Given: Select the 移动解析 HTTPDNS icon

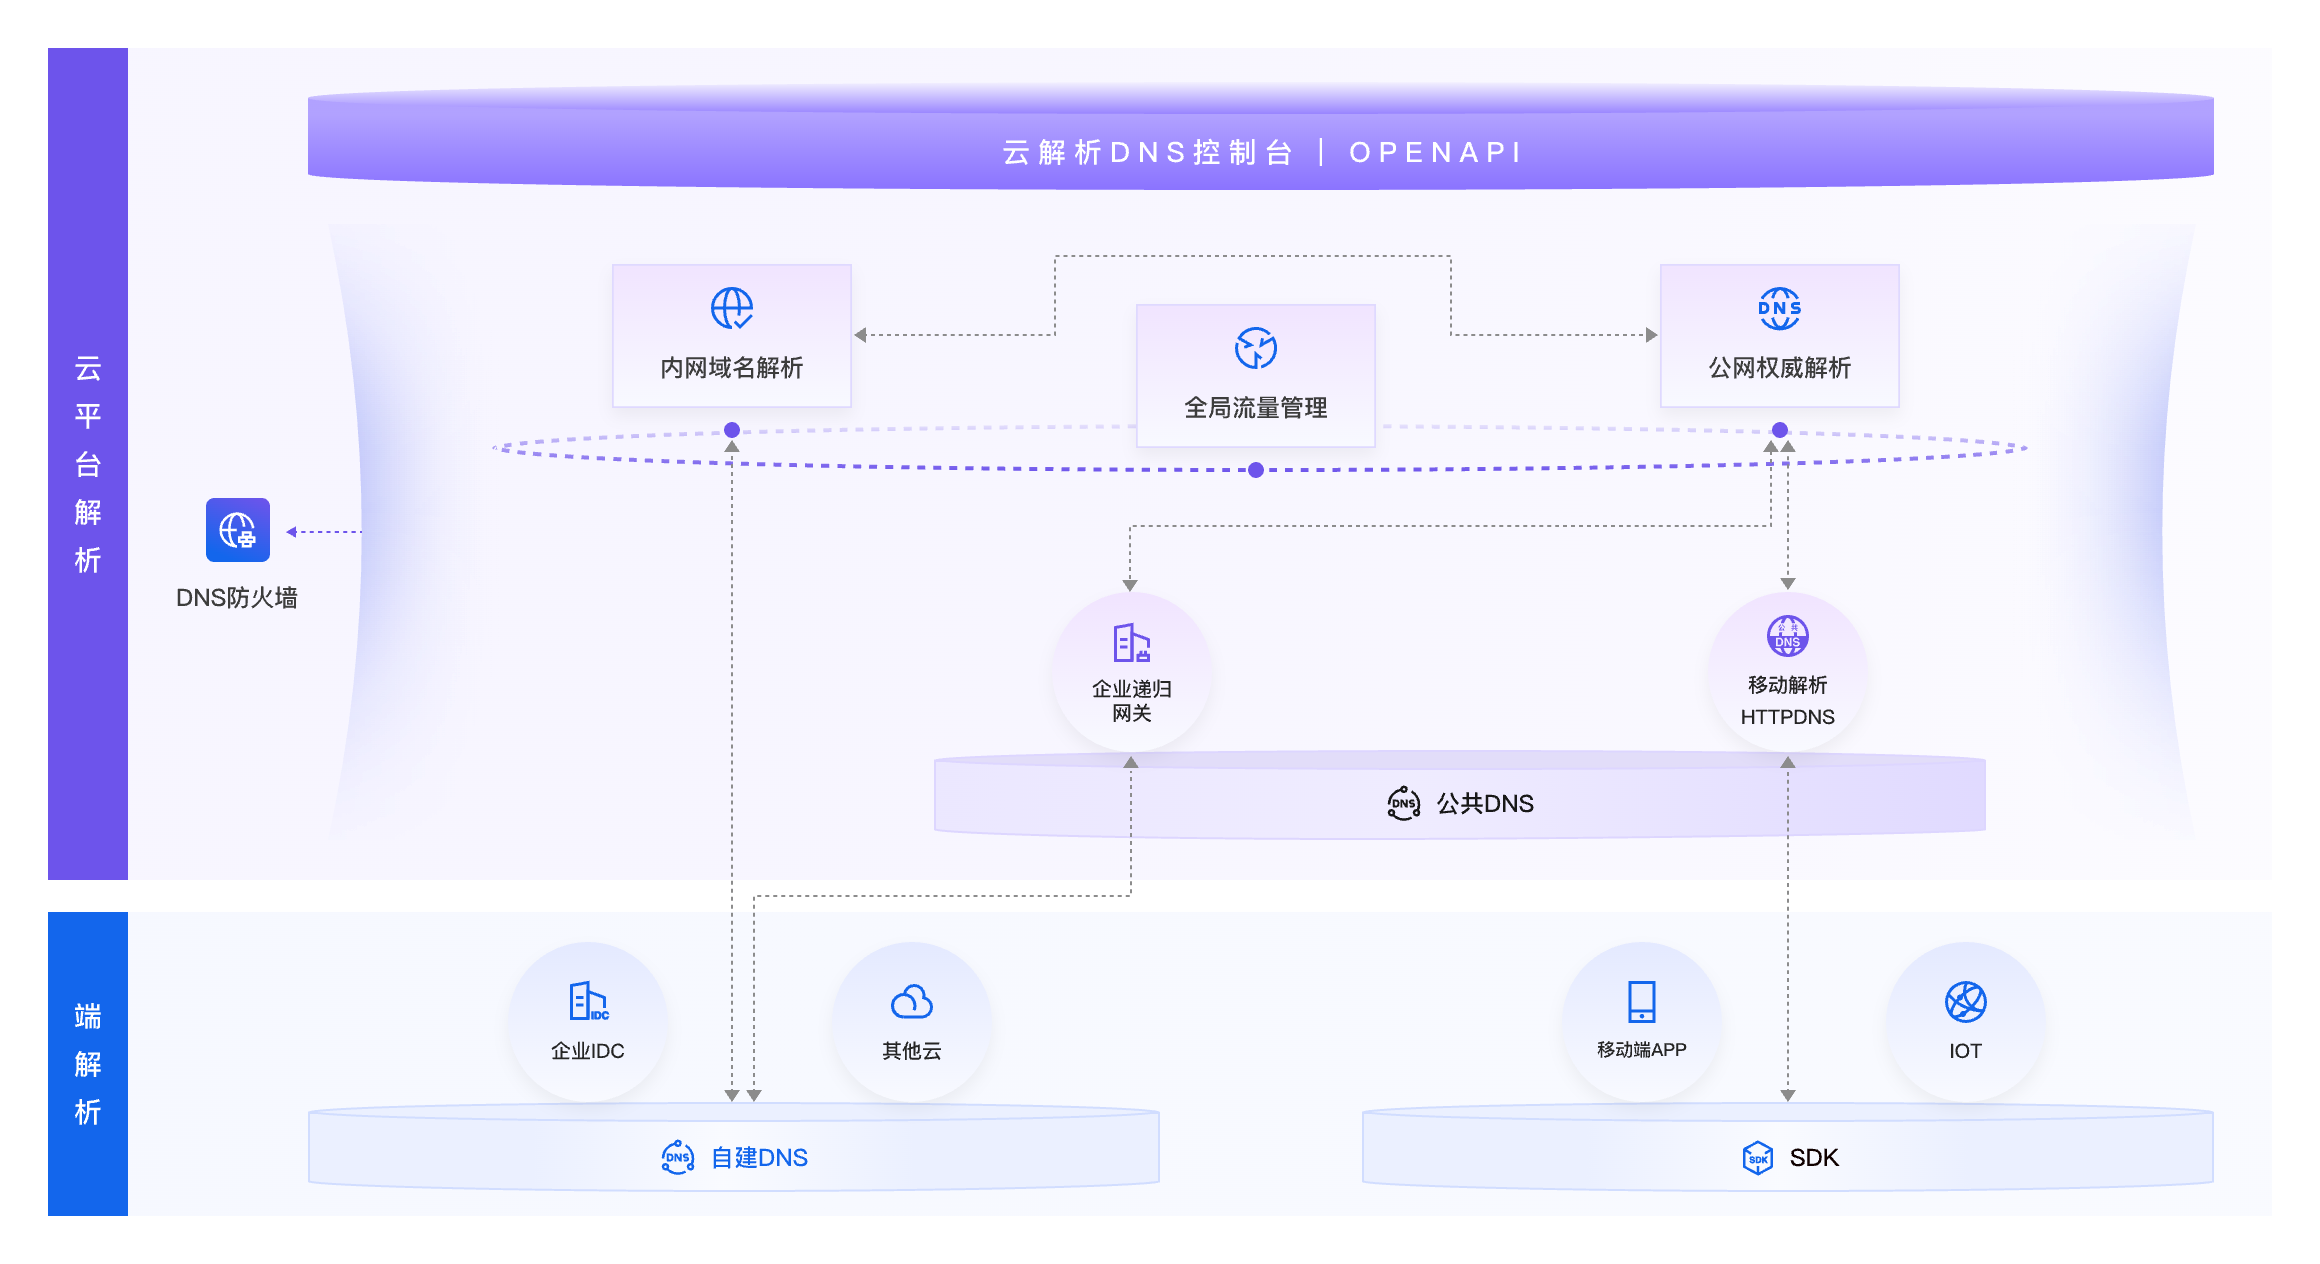Looking at the screenshot, I should point(1786,637).
